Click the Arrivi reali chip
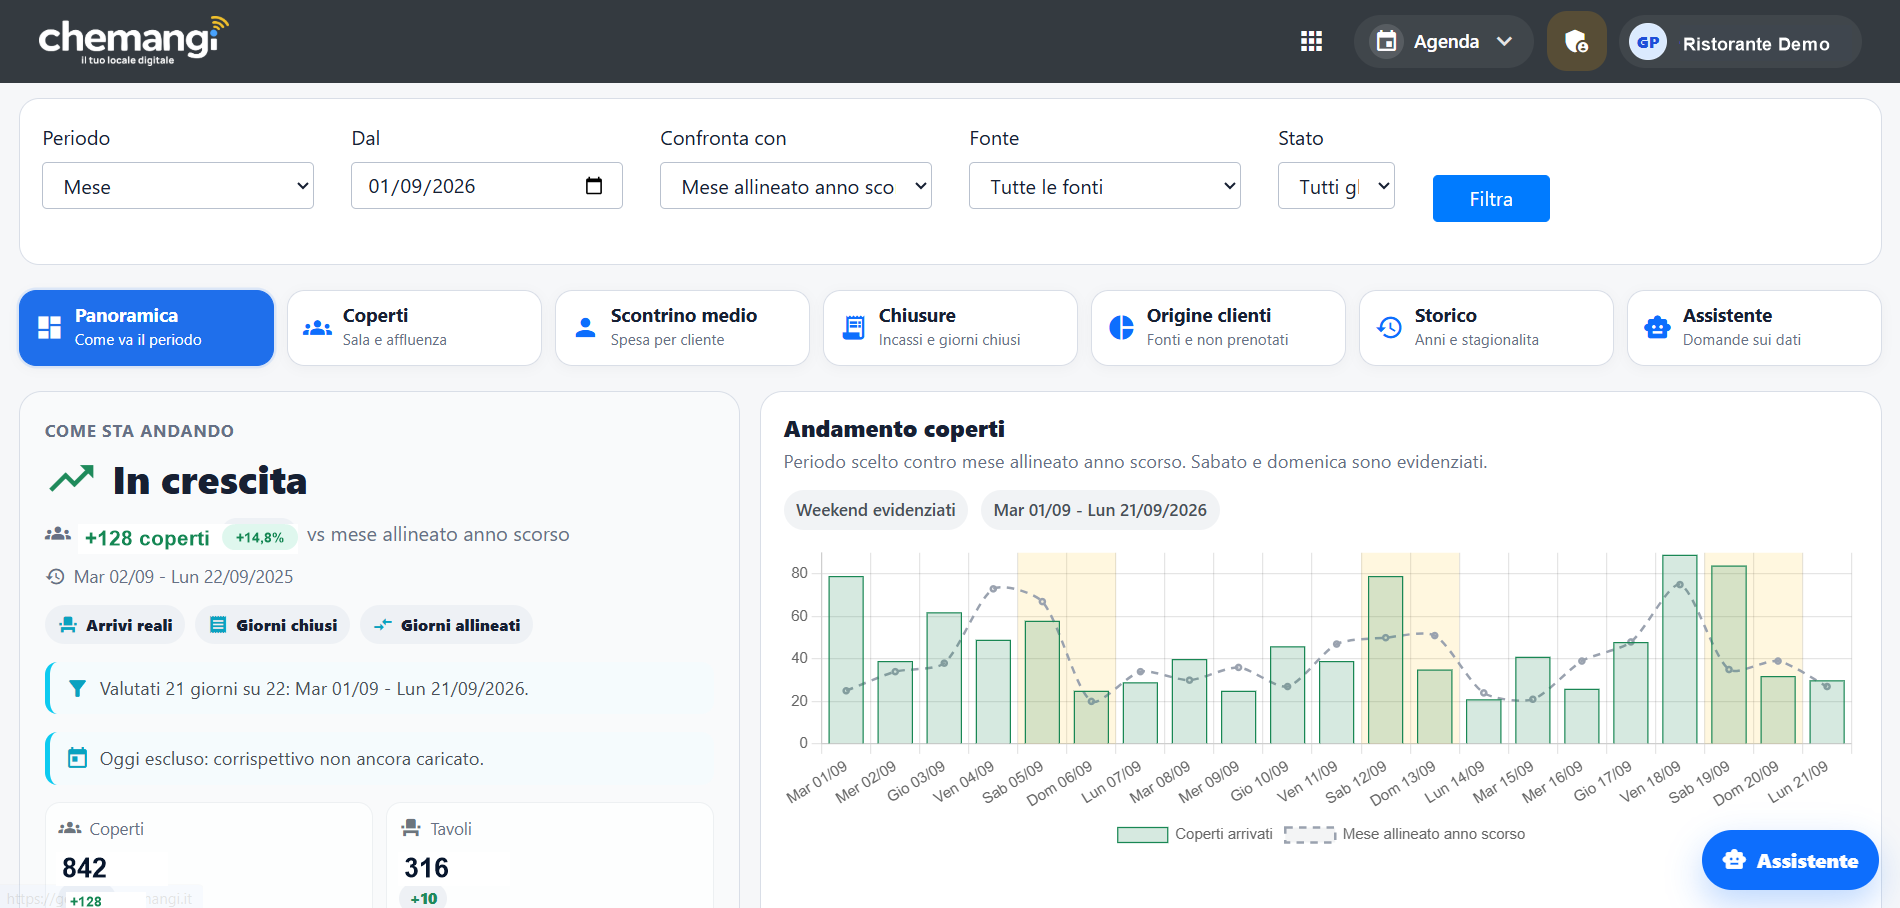This screenshot has height=908, width=1900. coord(115,625)
